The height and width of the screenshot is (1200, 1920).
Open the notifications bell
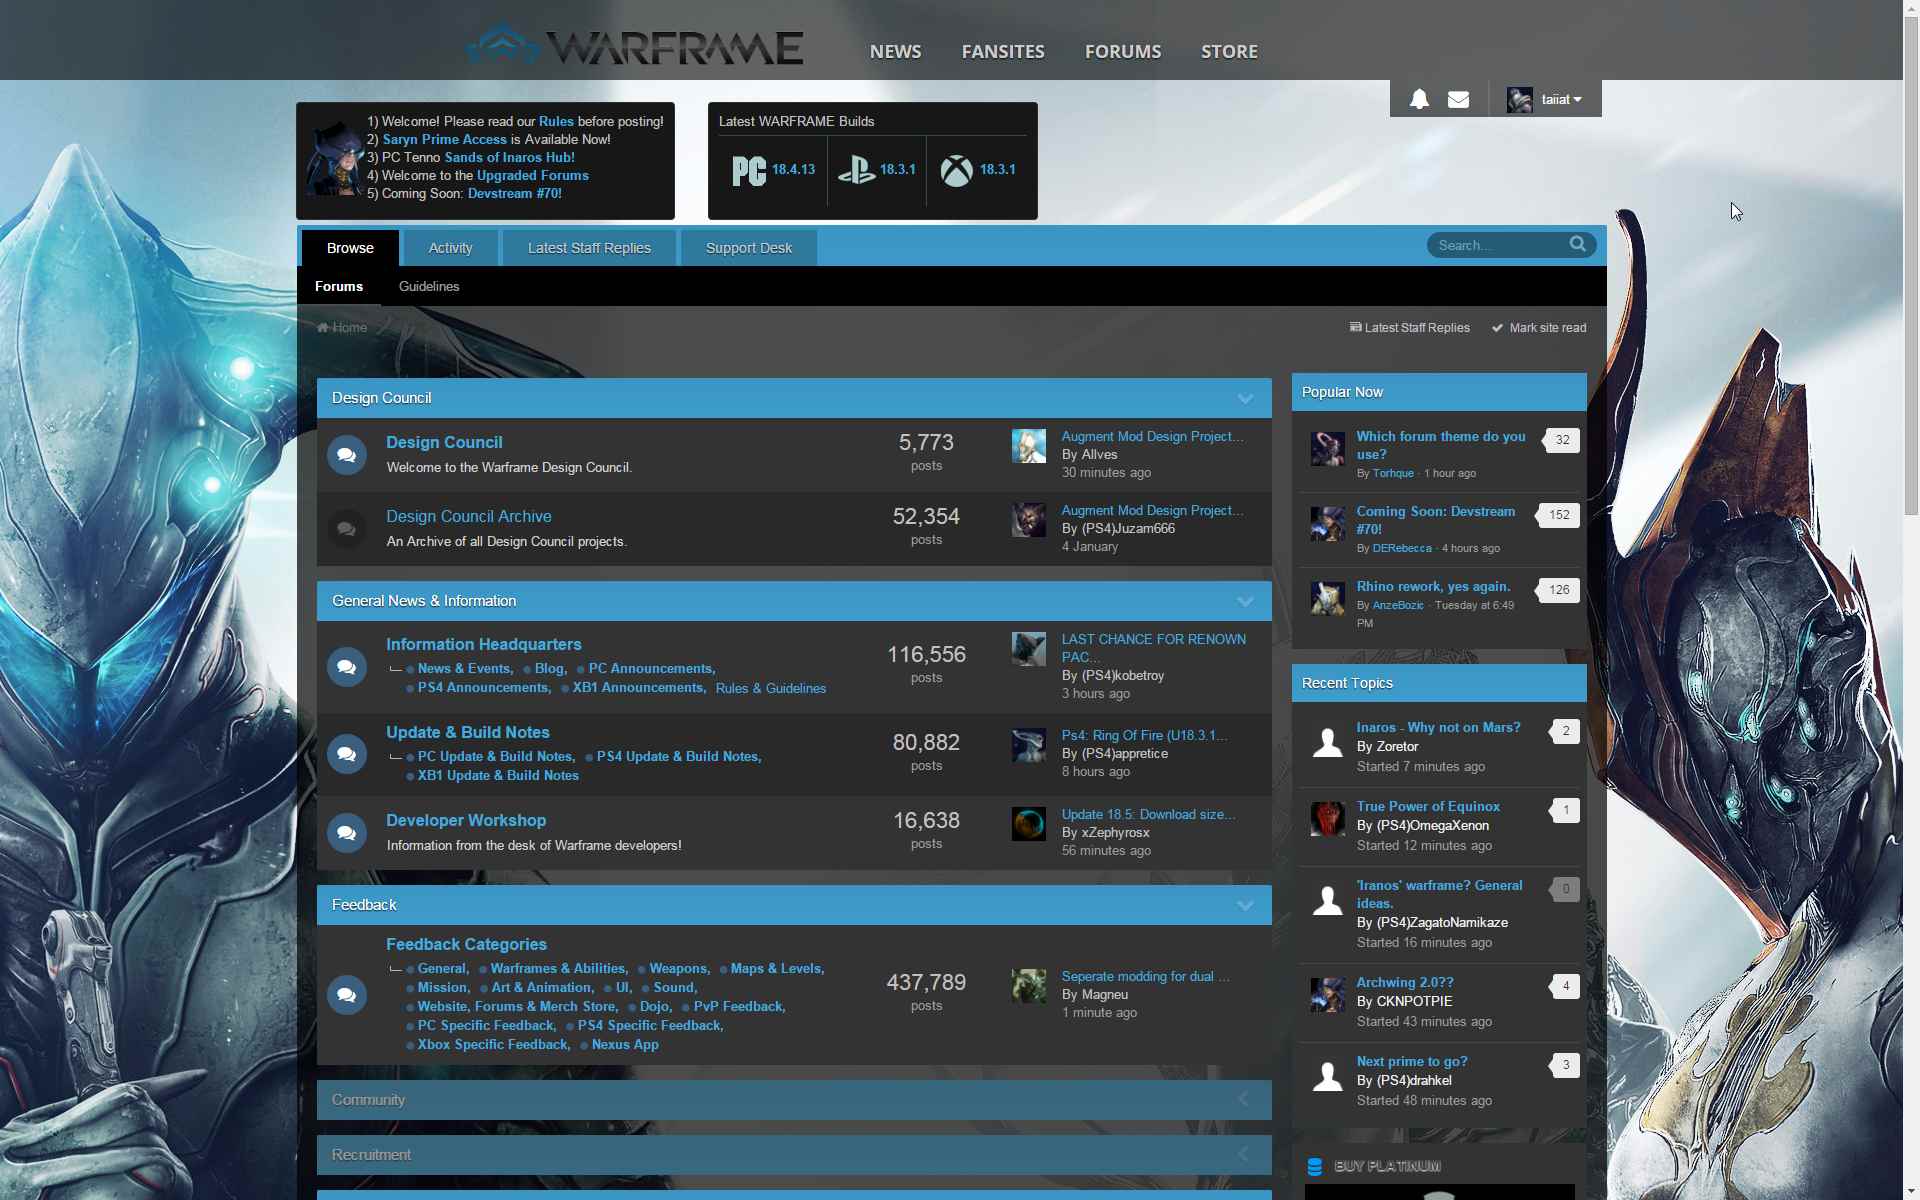pyautogui.click(x=1419, y=98)
